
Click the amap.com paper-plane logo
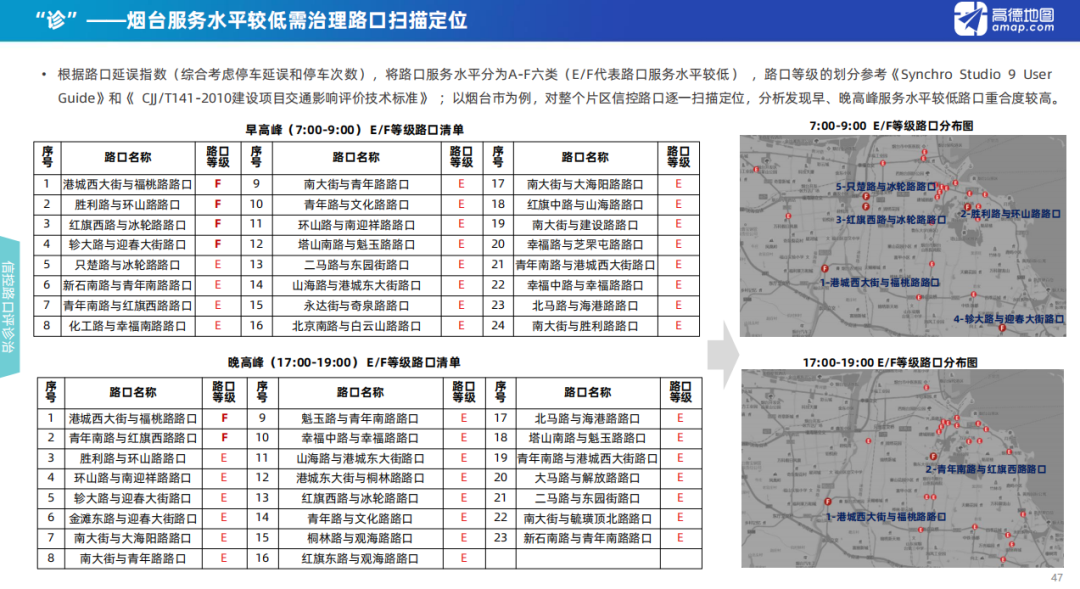(970, 19)
